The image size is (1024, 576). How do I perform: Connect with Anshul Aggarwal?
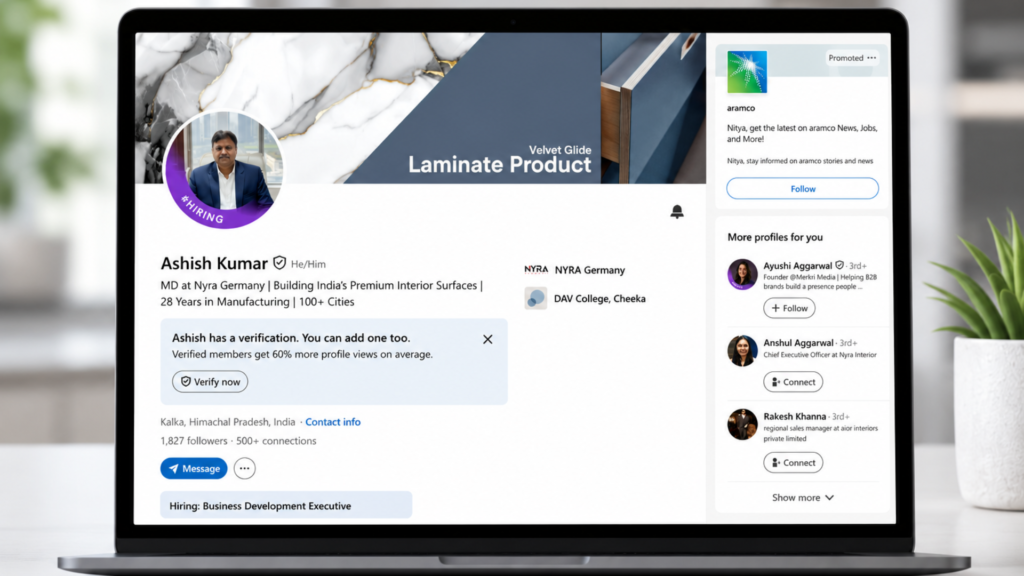click(793, 381)
